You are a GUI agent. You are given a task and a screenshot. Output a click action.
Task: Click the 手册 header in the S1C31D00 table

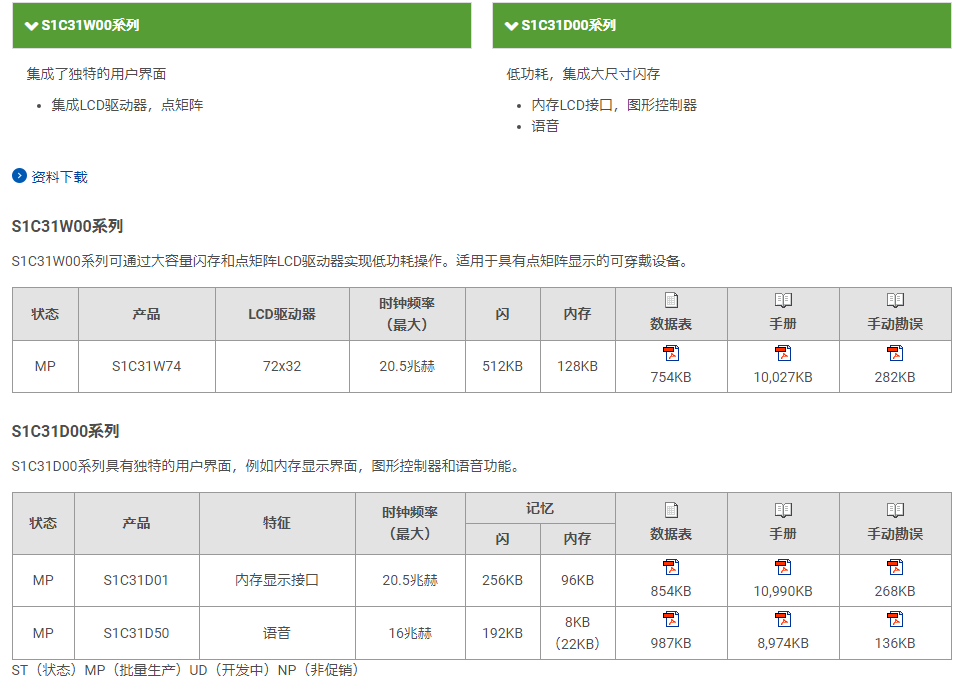(x=783, y=534)
